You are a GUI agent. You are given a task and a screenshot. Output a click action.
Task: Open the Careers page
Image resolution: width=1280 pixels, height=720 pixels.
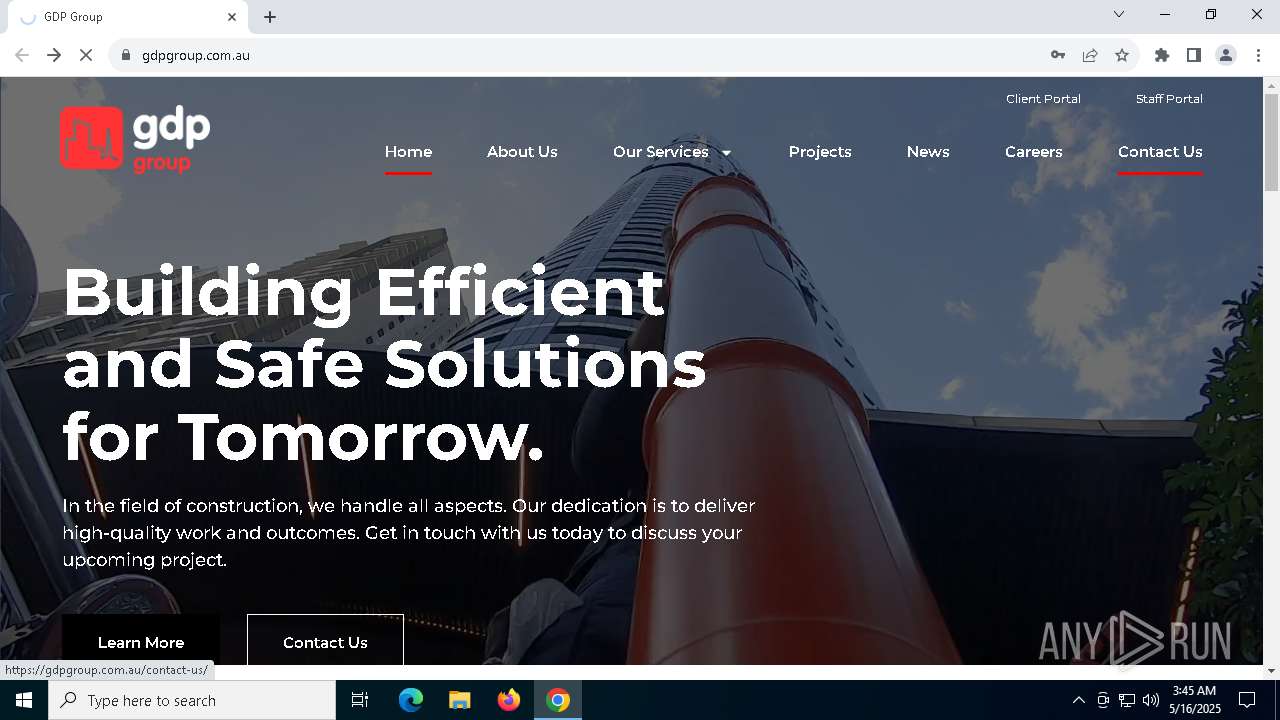1034,152
